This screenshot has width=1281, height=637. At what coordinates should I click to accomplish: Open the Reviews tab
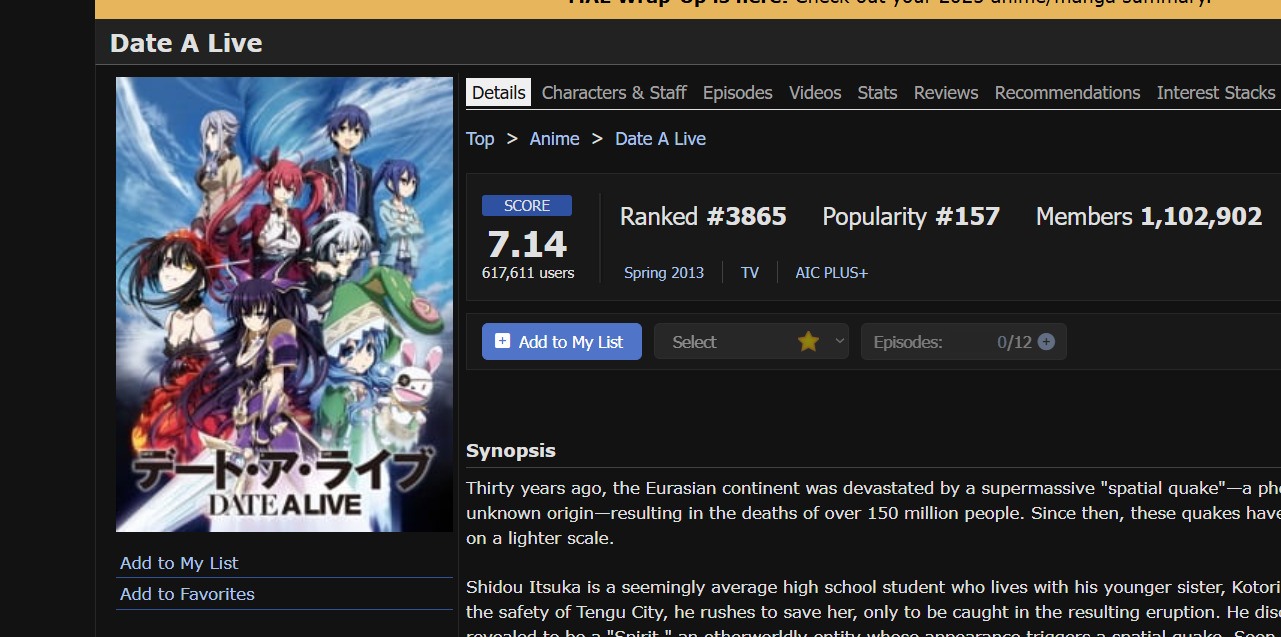coord(945,93)
